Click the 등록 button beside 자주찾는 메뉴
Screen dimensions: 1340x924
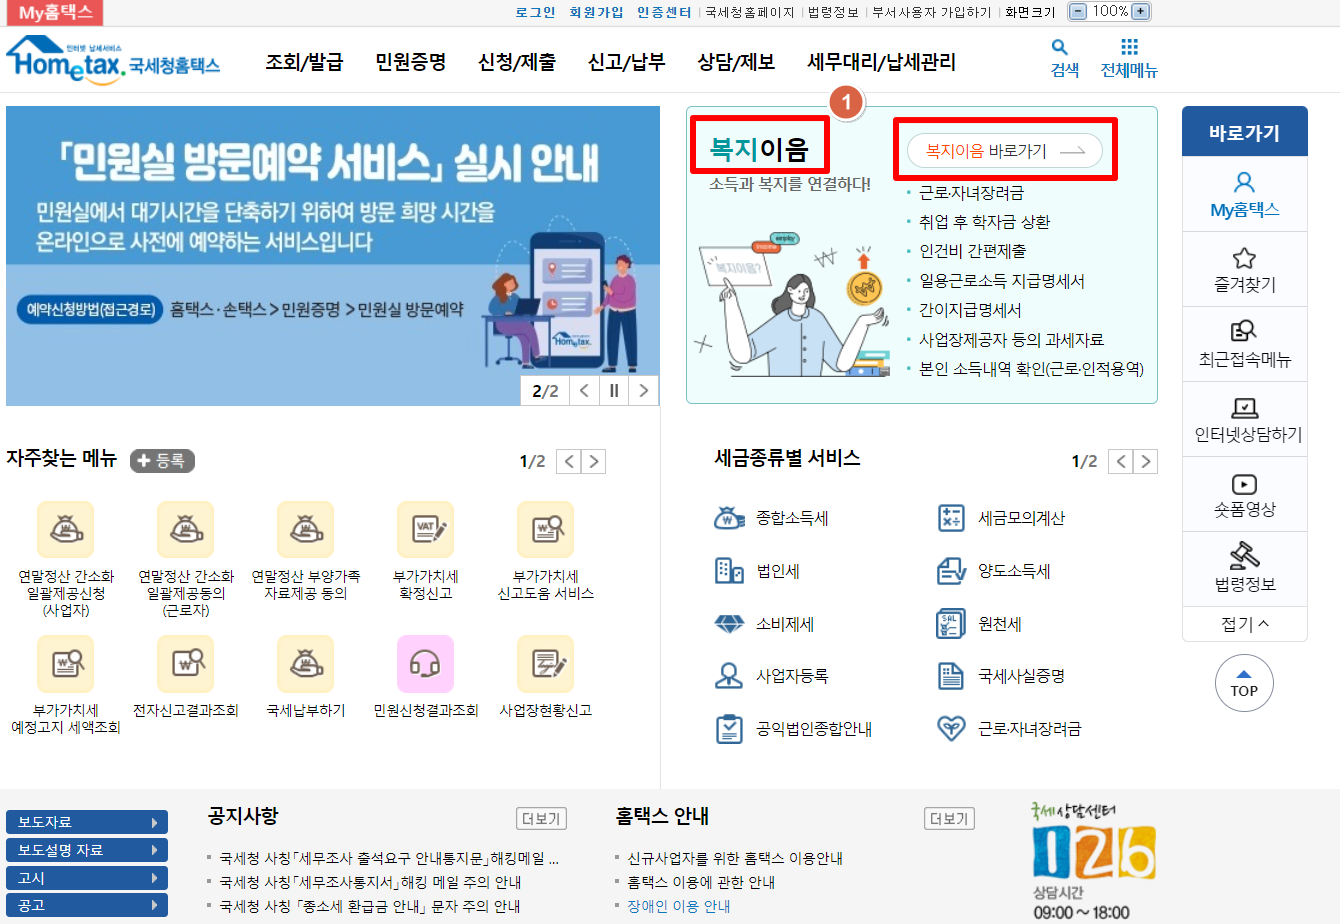coord(162,461)
